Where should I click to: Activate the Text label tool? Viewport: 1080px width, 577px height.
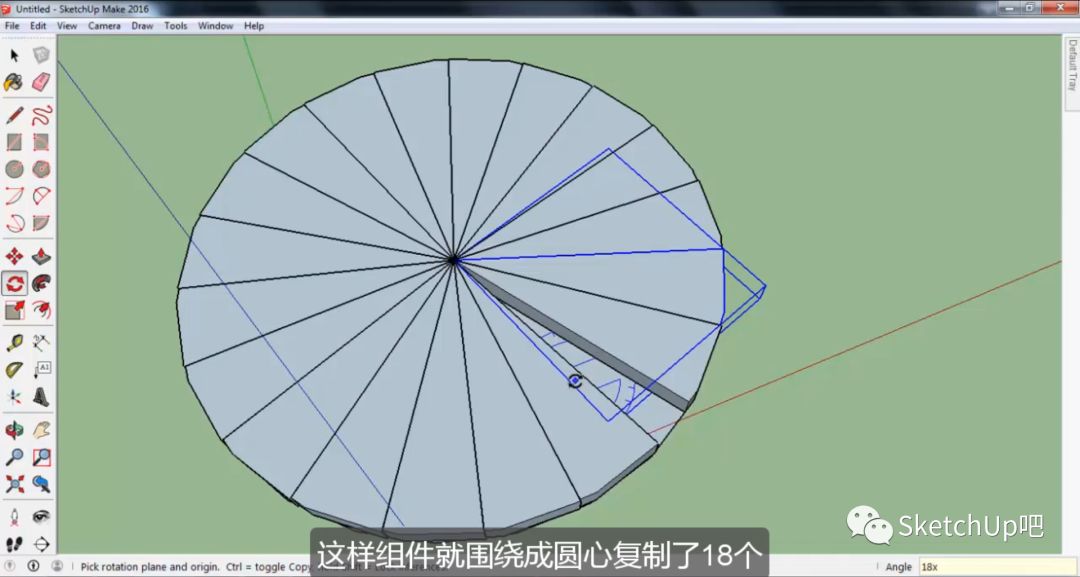(x=41, y=370)
